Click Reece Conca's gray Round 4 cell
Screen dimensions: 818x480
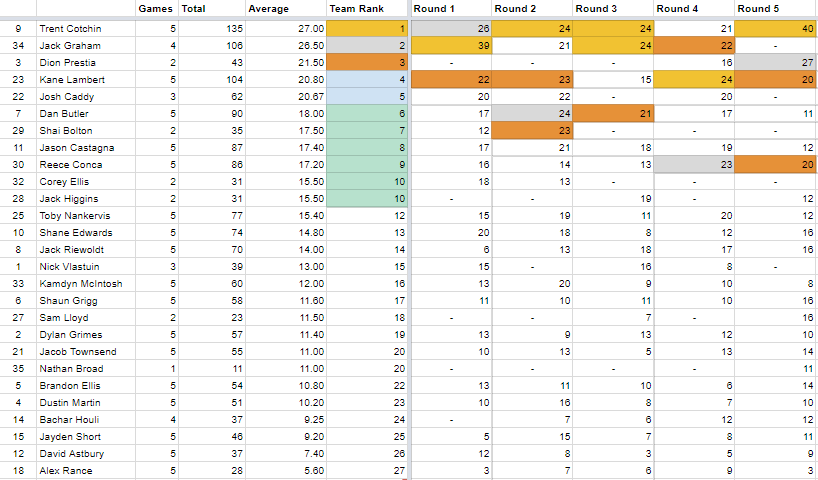[x=694, y=165]
